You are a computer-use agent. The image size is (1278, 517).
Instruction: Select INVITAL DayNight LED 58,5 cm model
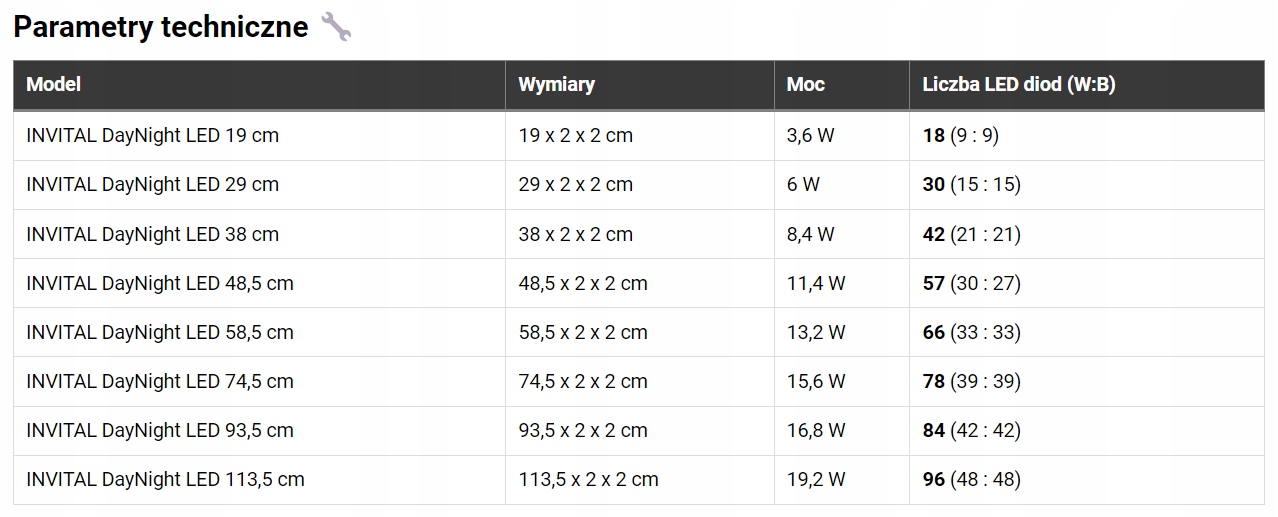(x=160, y=332)
